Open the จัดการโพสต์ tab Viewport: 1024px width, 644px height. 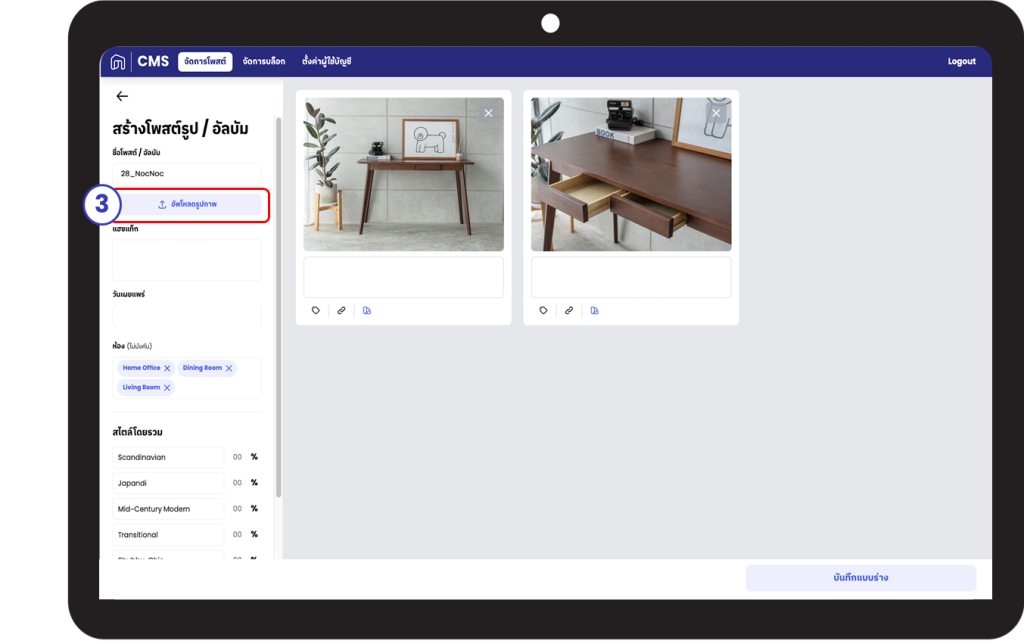coord(205,62)
